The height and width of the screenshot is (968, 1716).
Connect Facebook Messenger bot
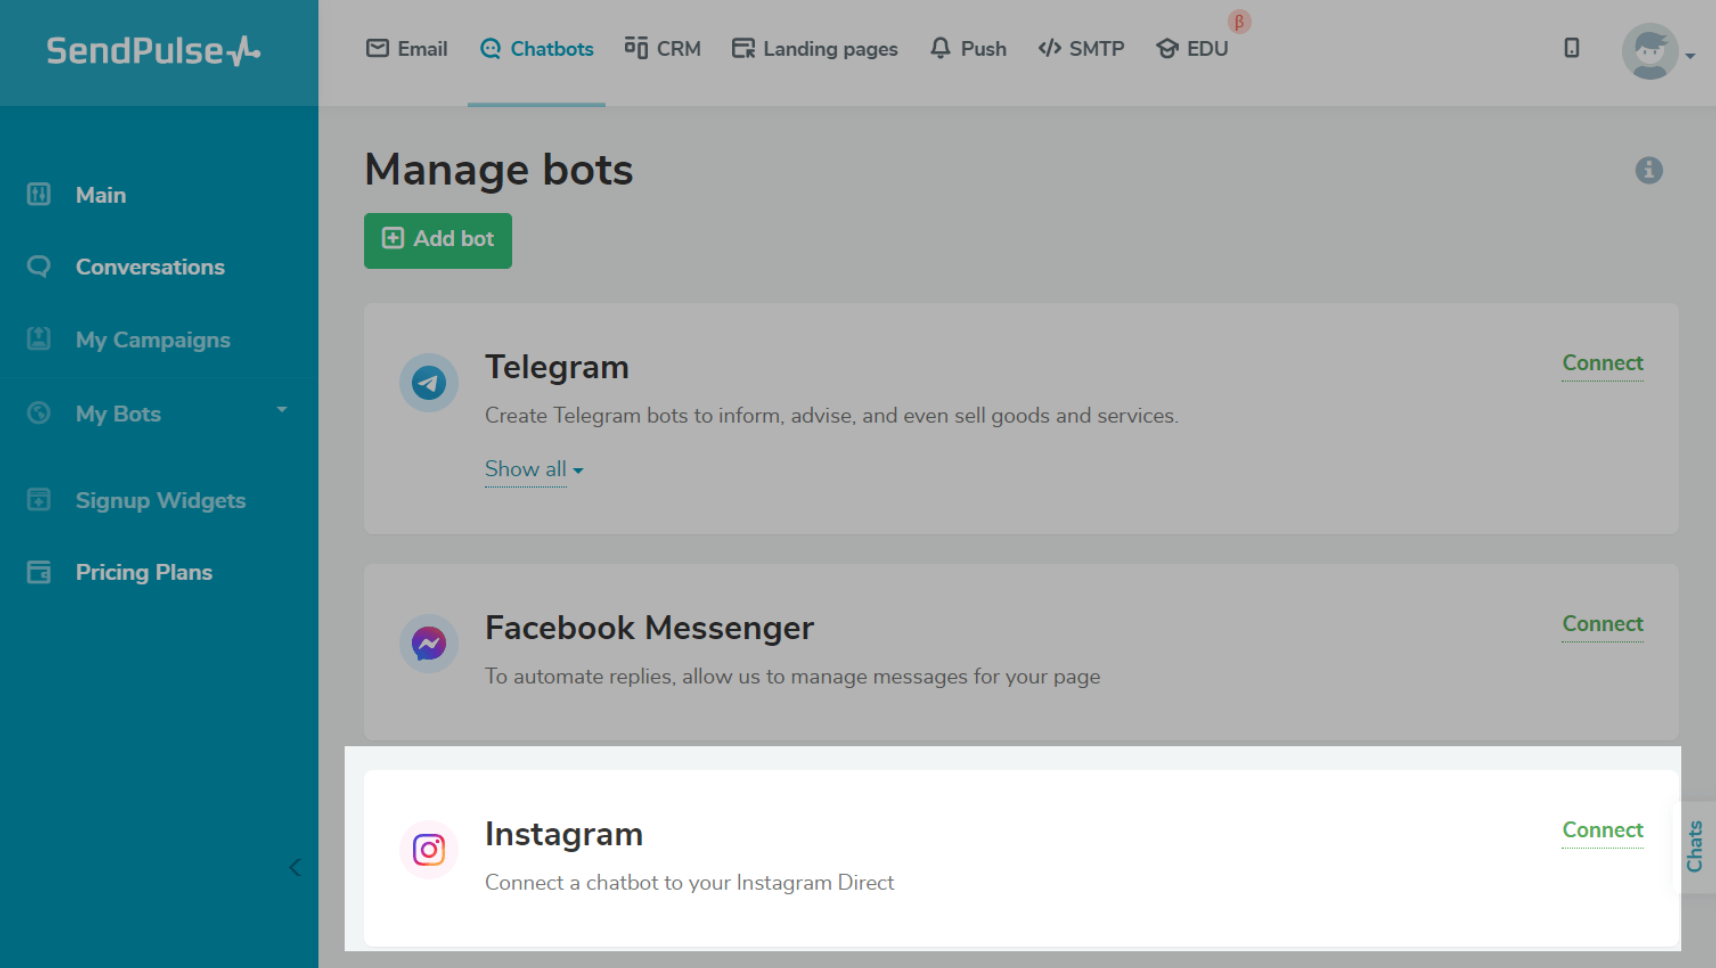(x=1603, y=624)
